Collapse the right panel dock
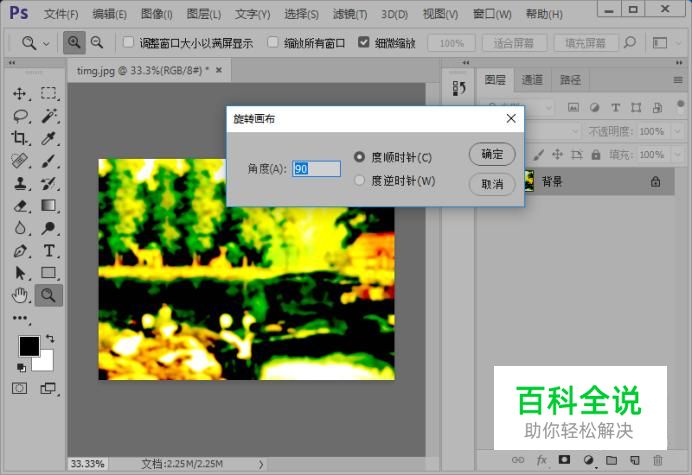This screenshot has width=692, height=475. 679,63
